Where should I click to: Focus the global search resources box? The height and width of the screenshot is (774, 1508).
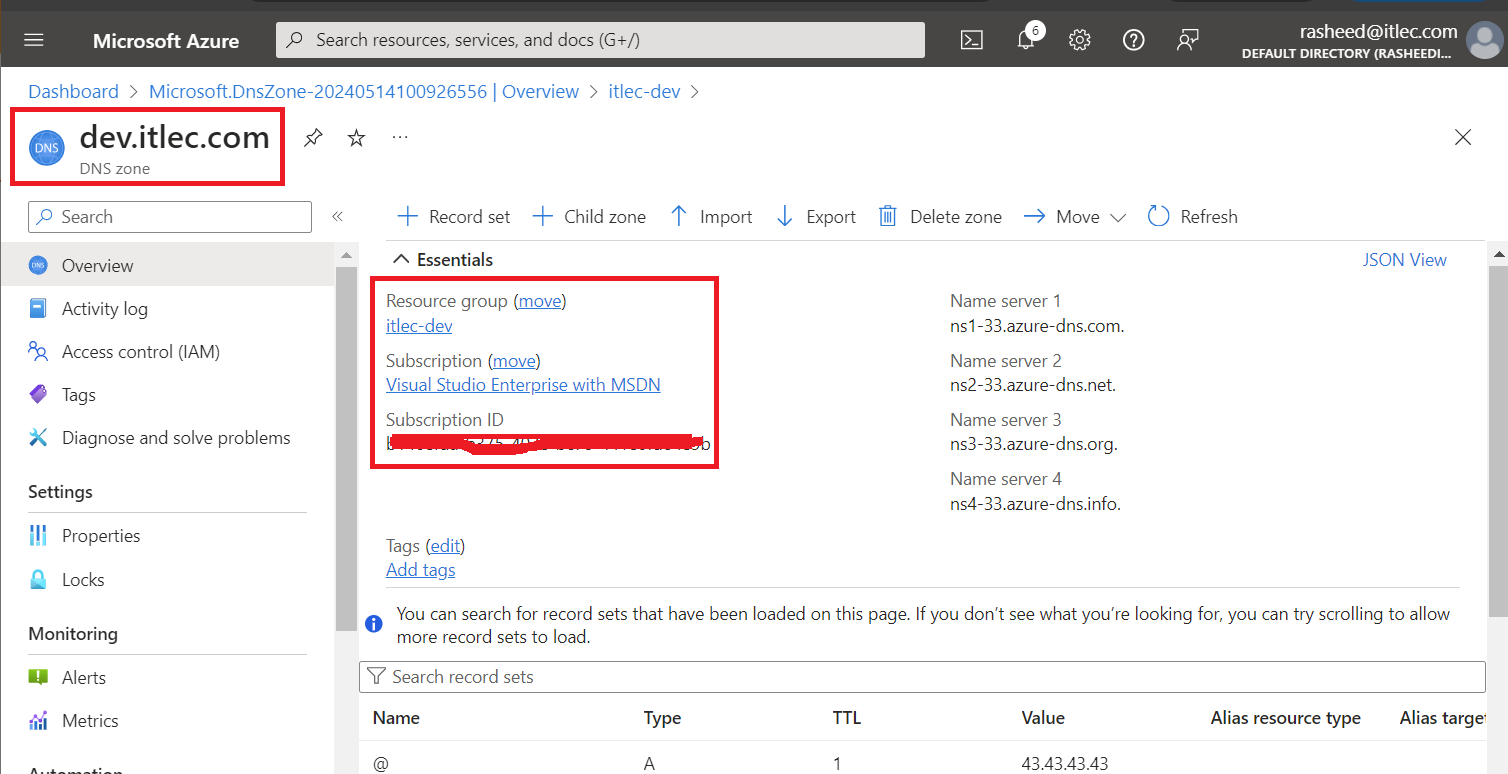[600, 40]
